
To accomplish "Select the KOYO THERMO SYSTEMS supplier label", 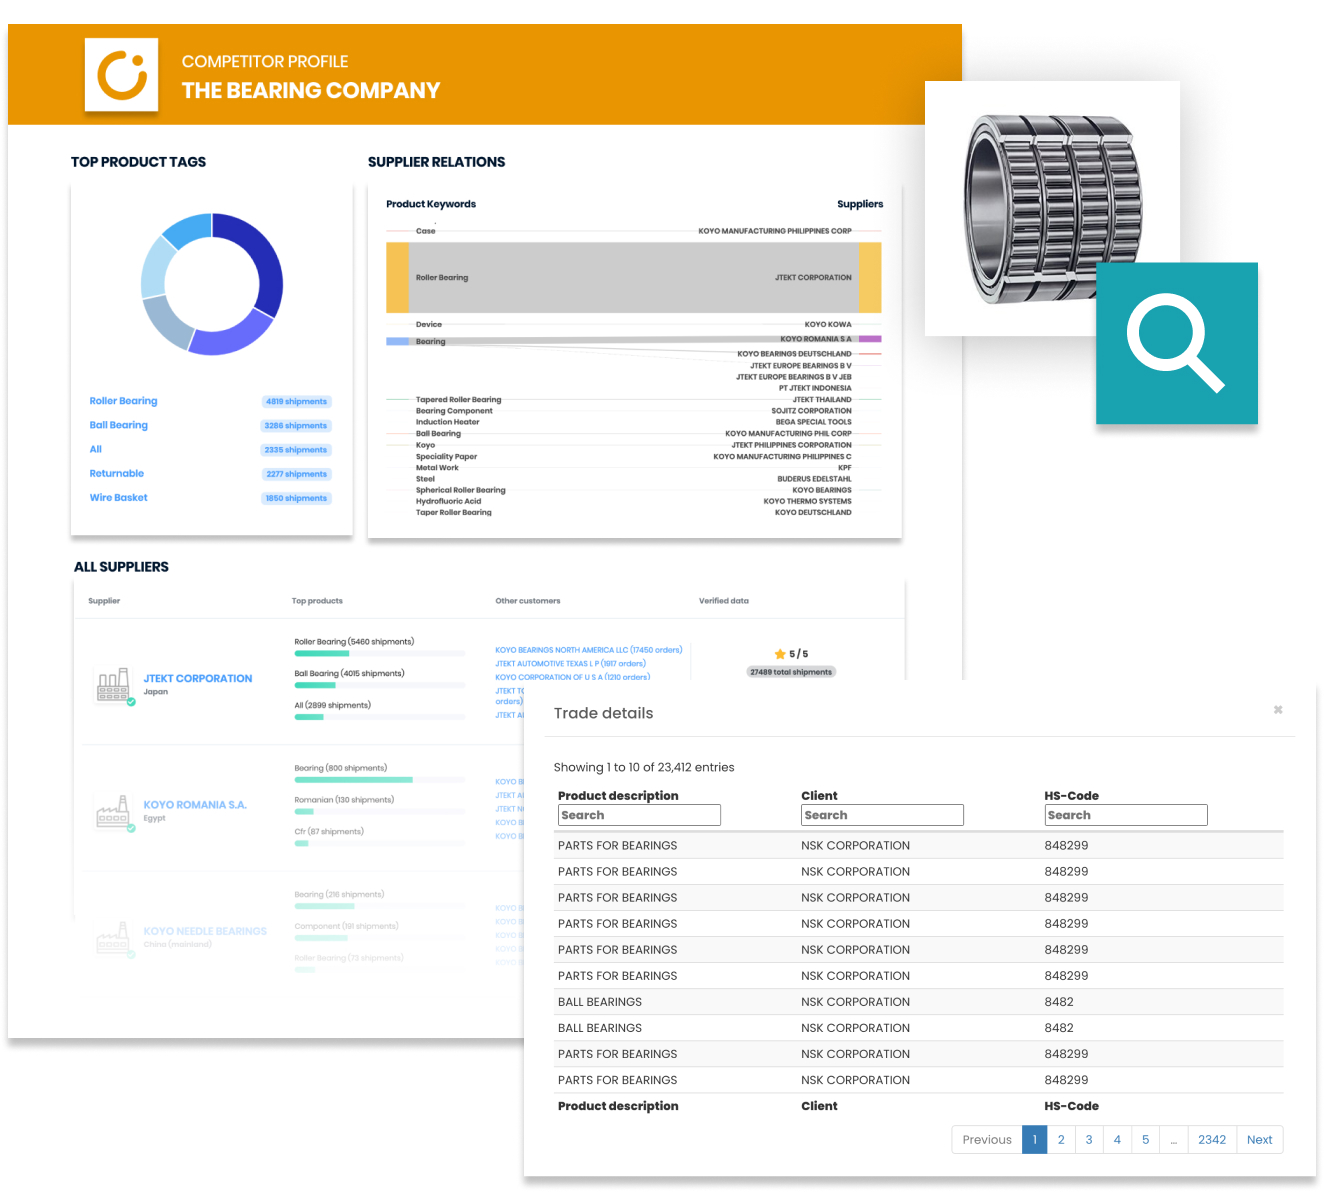I will point(807,501).
